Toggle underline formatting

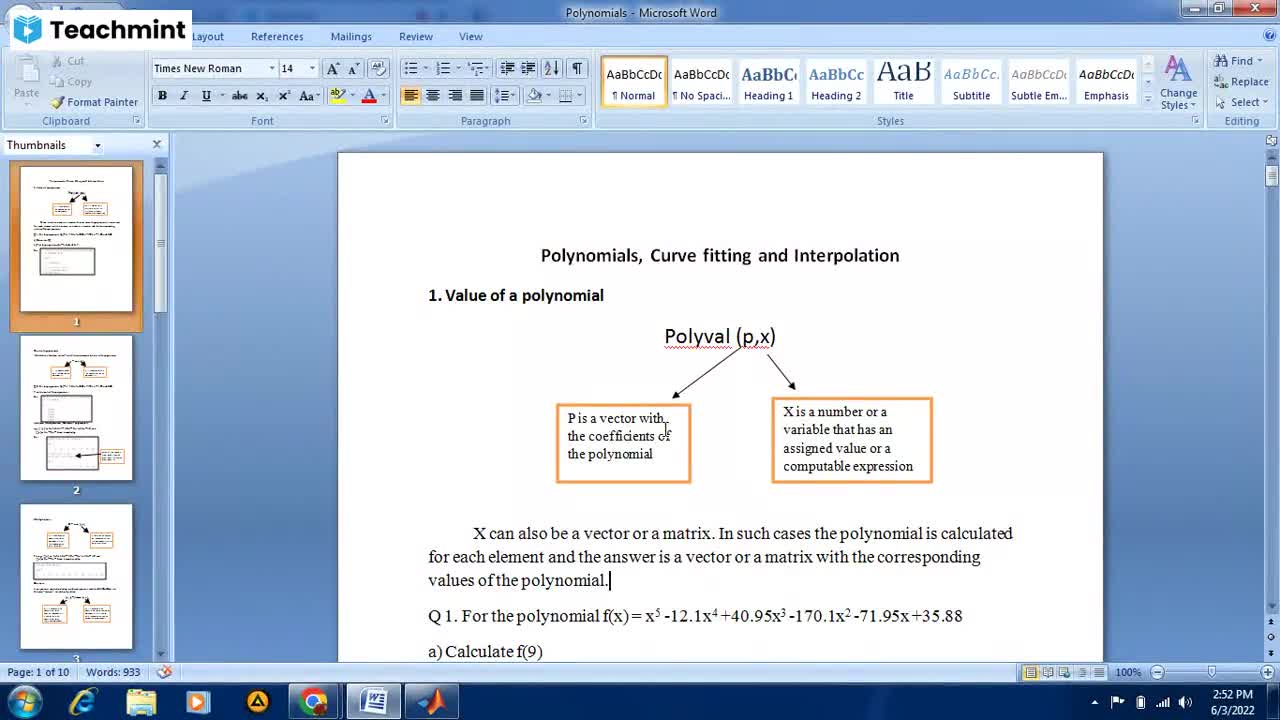(x=206, y=96)
